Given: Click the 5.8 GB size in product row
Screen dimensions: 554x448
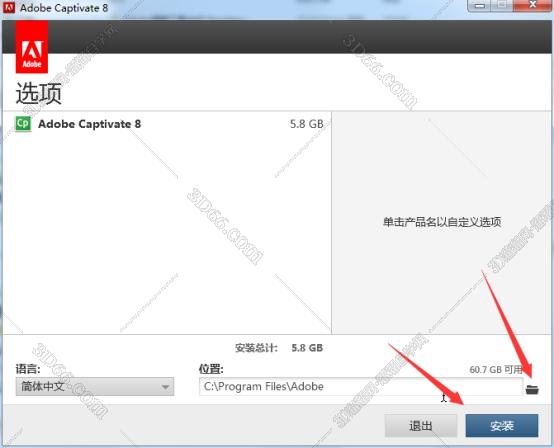Looking at the screenshot, I should pos(307,124).
